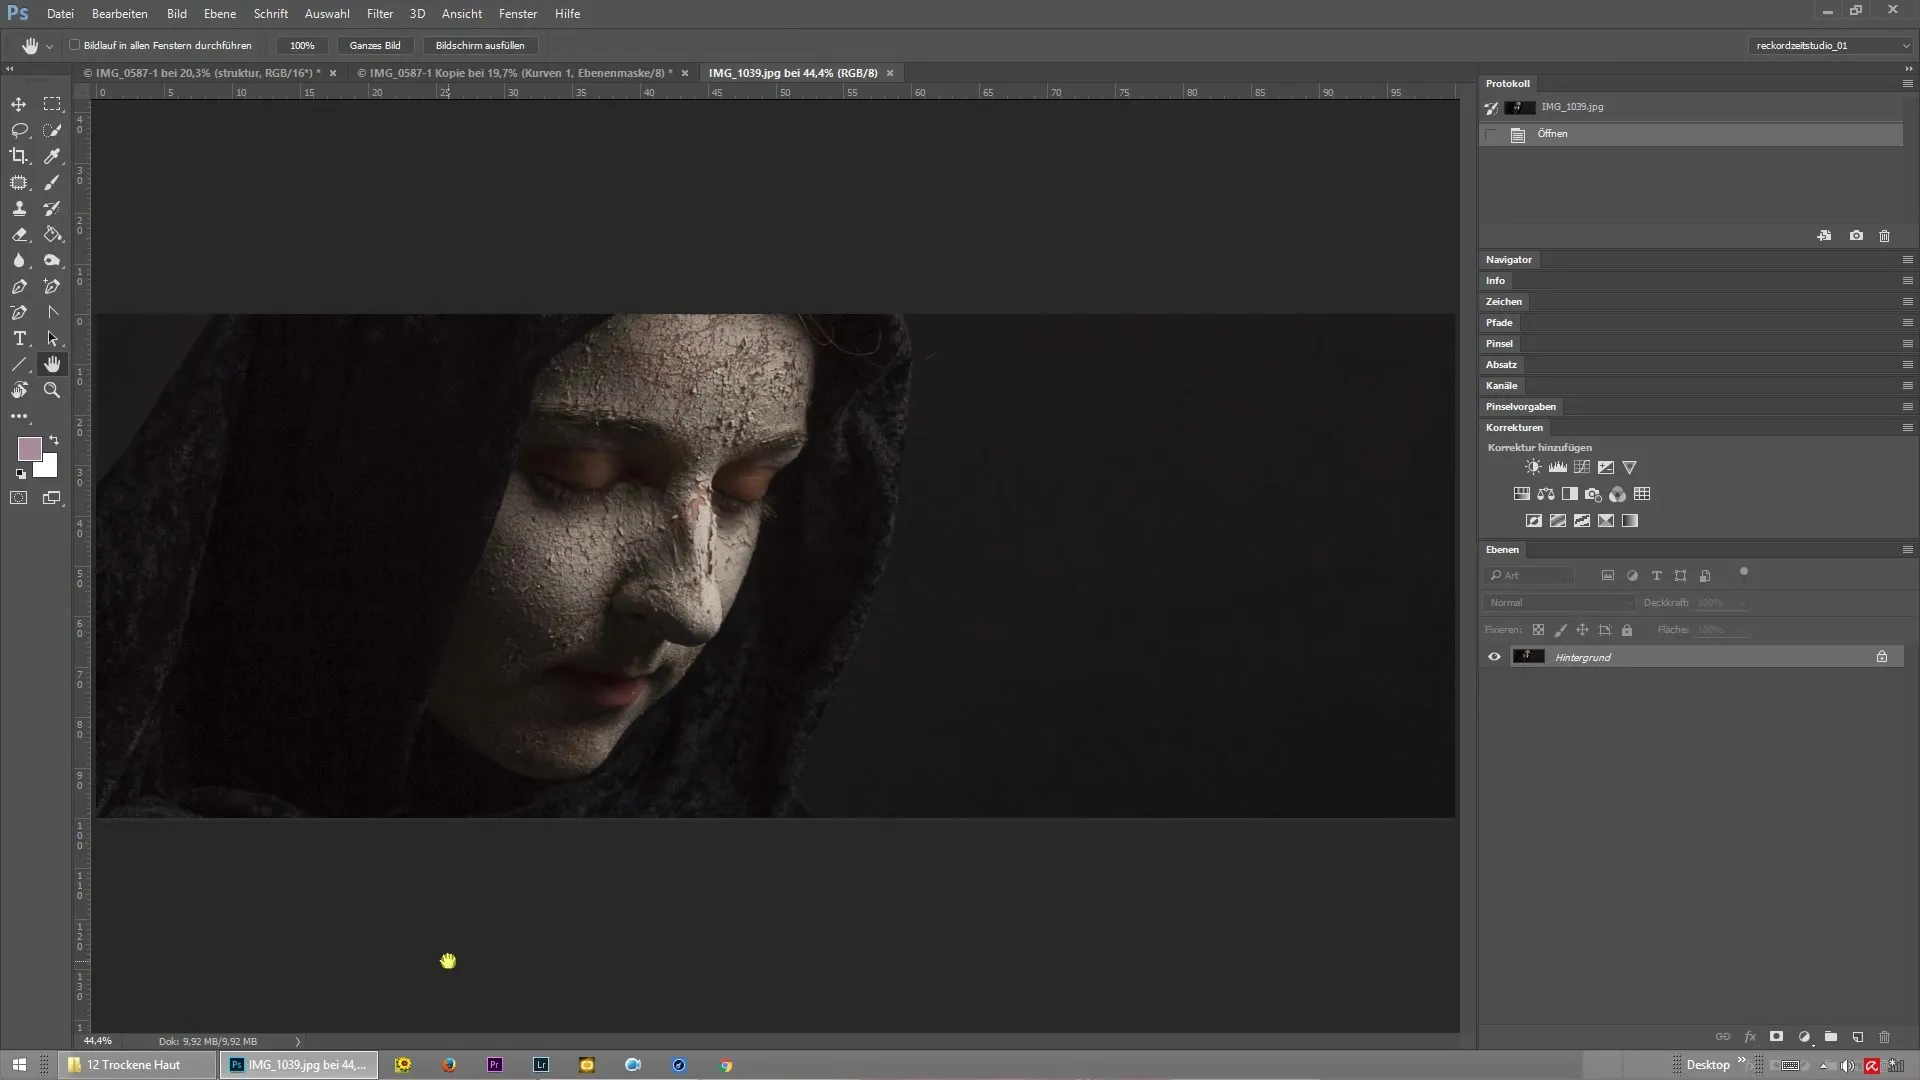This screenshot has height=1080, width=1920.
Task: Toggle Quick Mask mode
Action: tap(19, 498)
